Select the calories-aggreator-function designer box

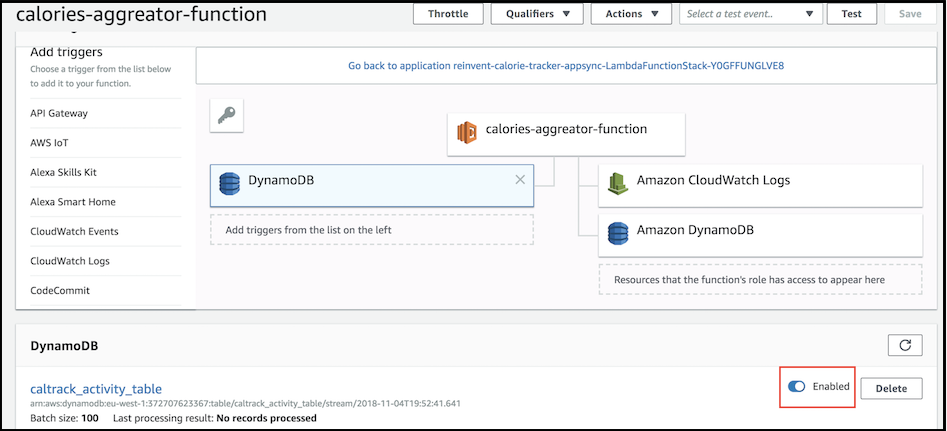pyautogui.click(x=567, y=134)
